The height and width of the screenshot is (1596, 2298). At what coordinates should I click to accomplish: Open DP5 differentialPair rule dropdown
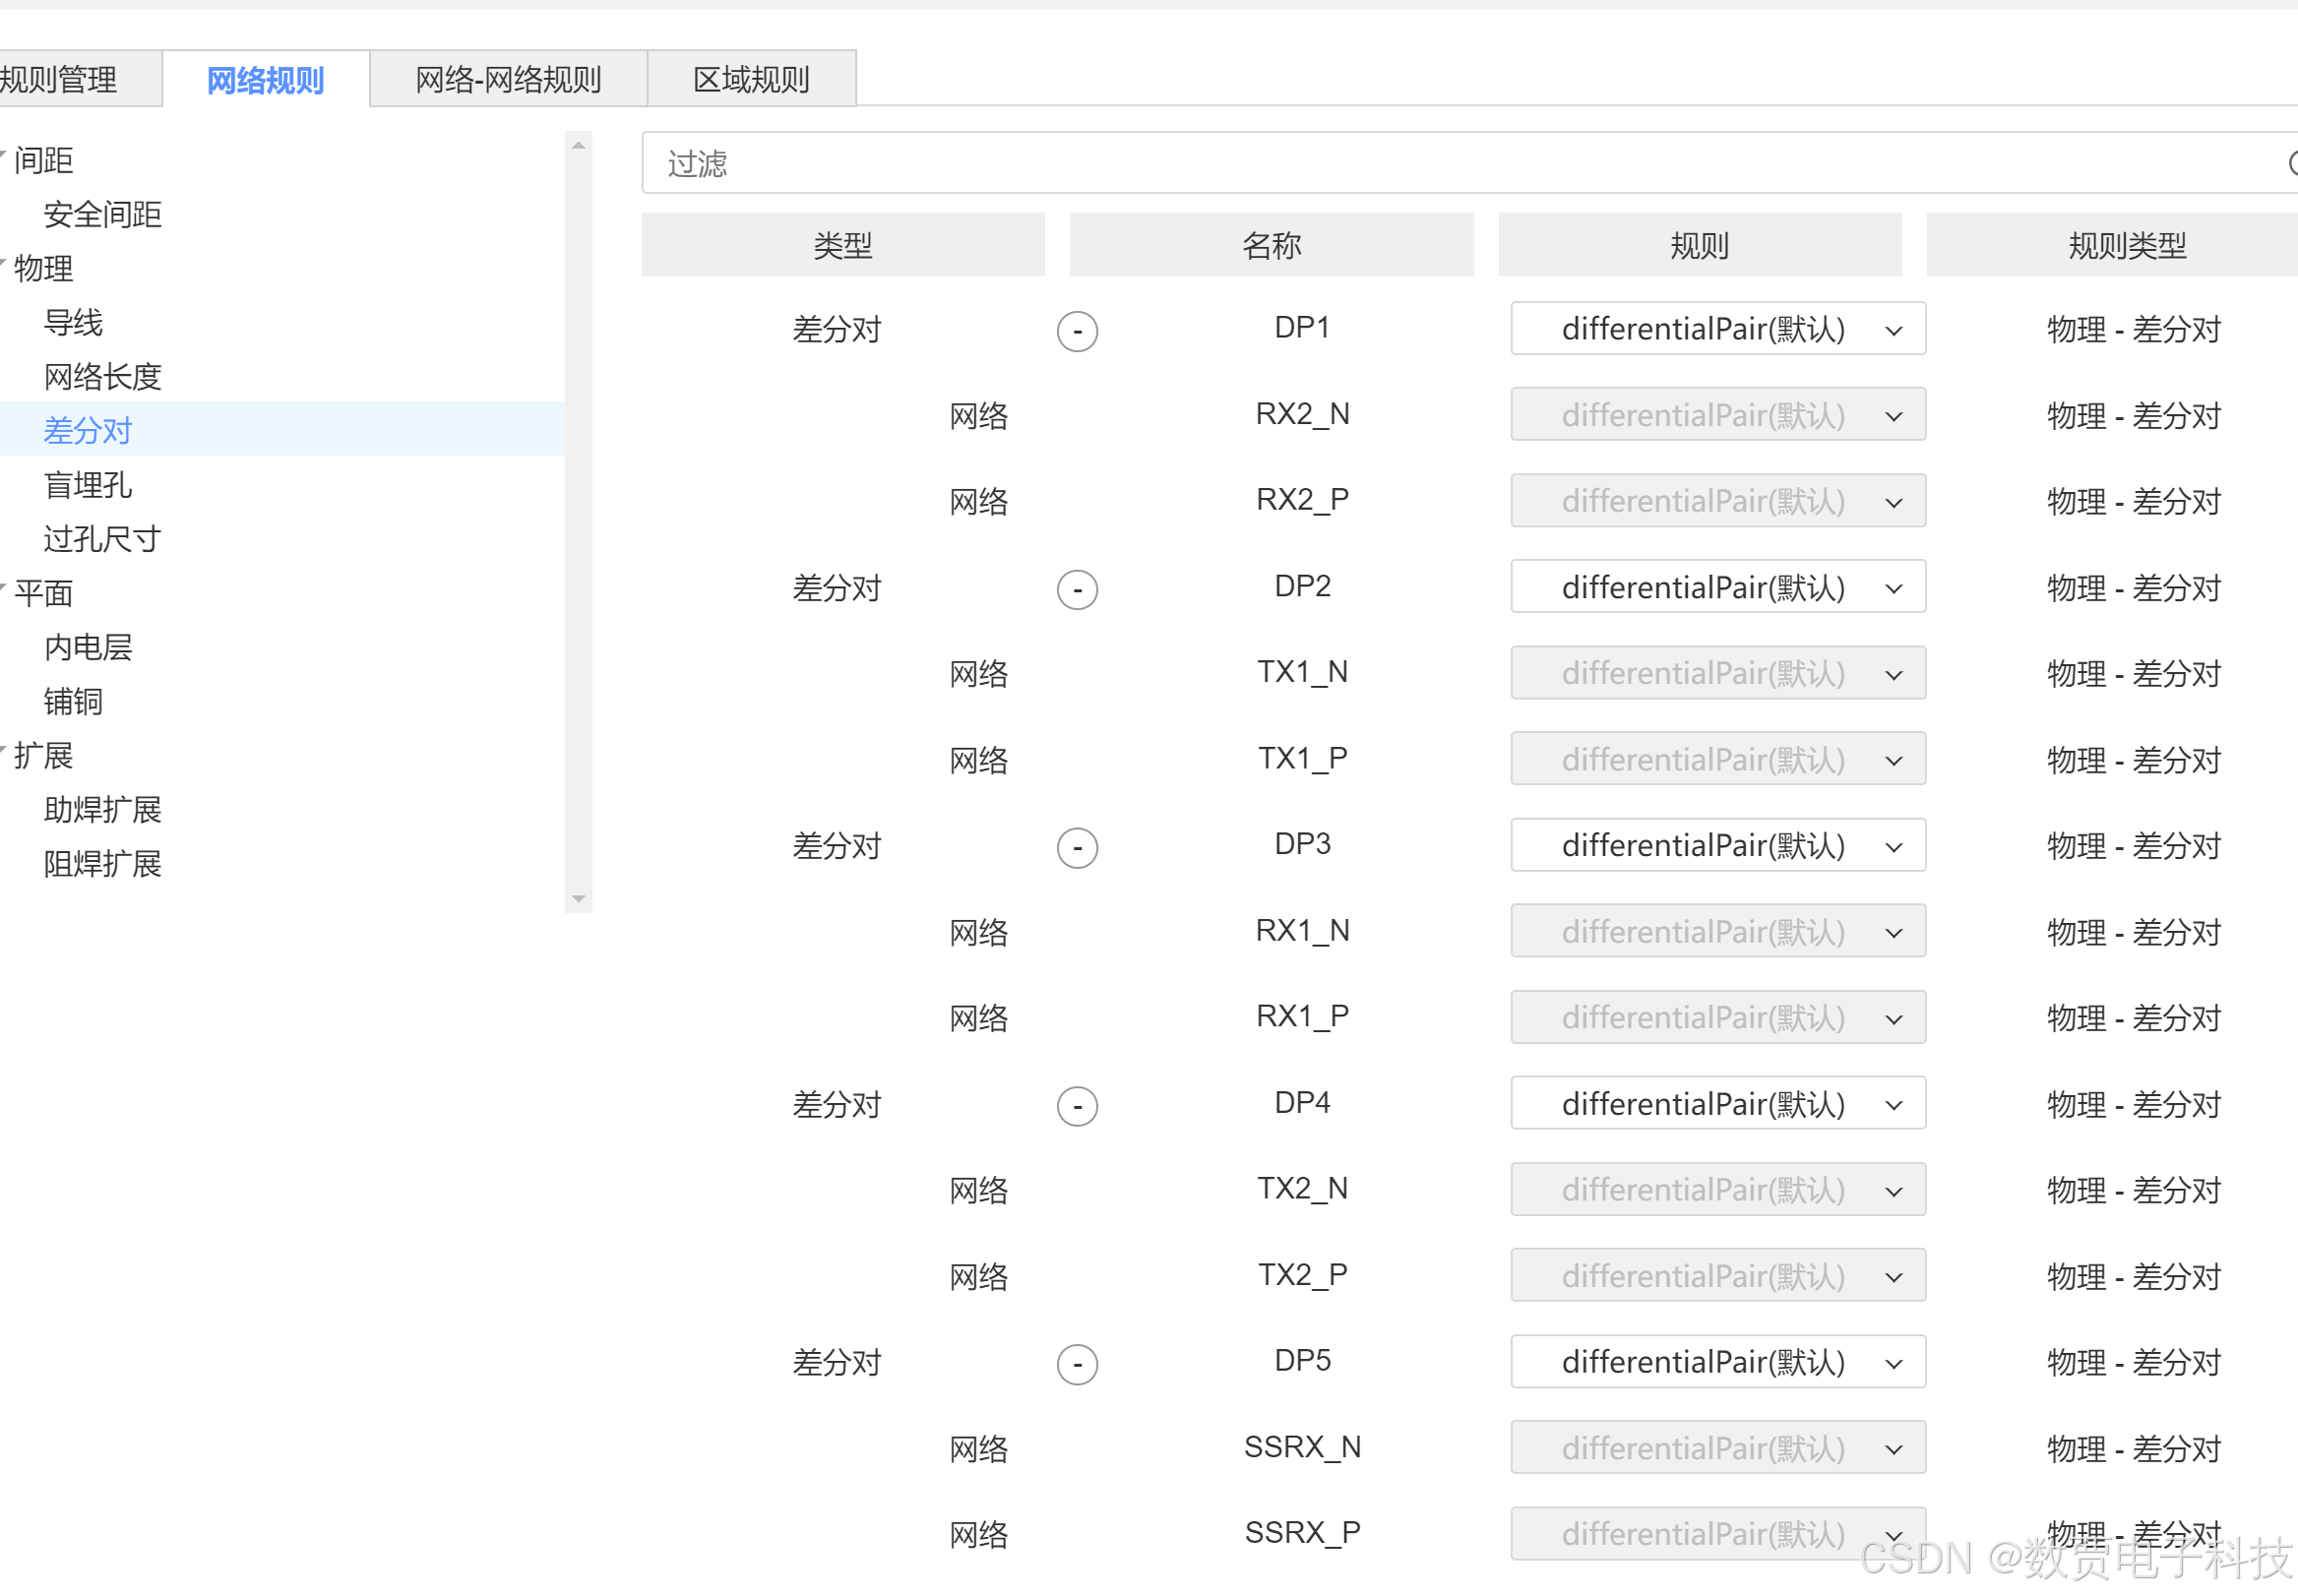(x=1717, y=1362)
